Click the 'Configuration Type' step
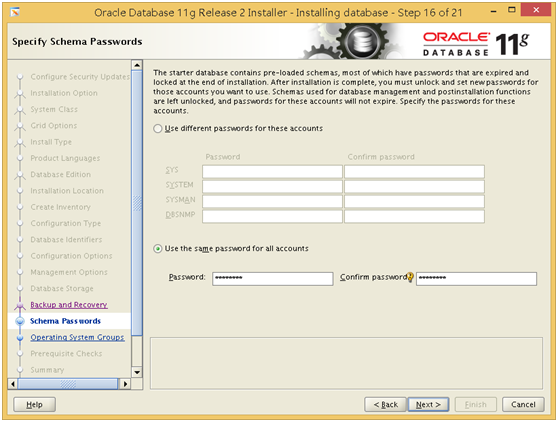558x422 pixels. coord(66,223)
